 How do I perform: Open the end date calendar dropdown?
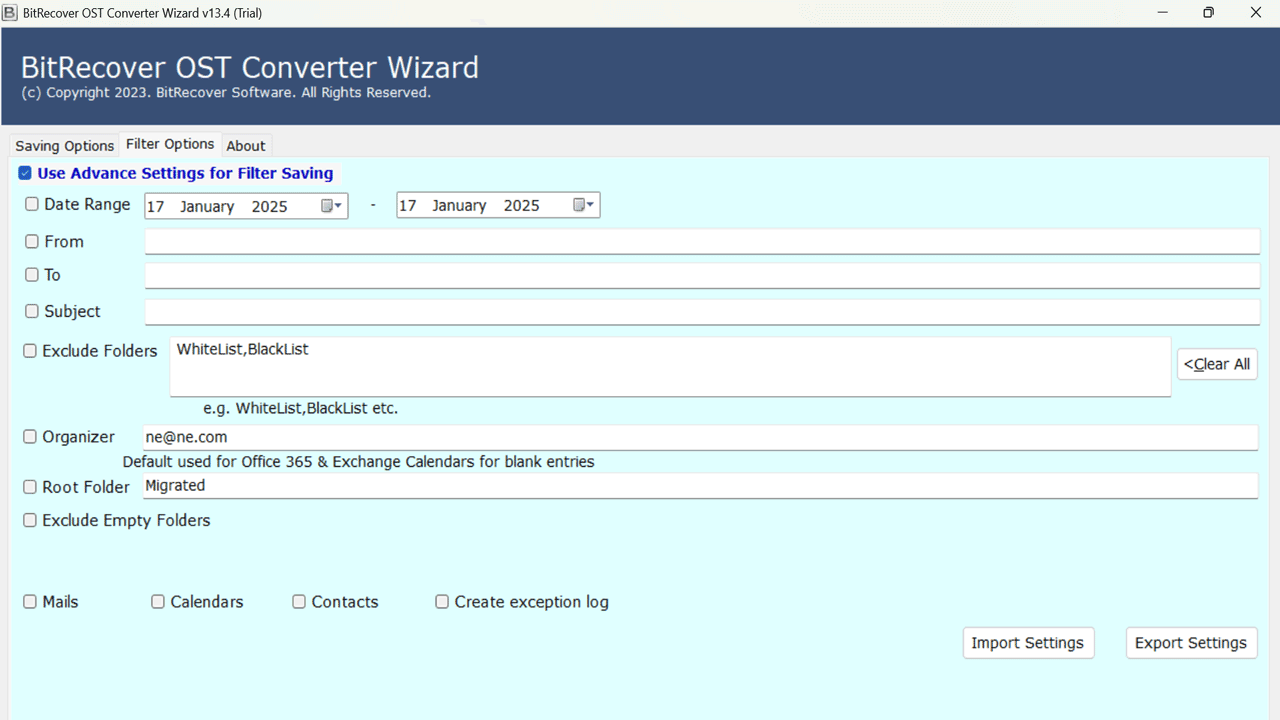[x=584, y=206]
